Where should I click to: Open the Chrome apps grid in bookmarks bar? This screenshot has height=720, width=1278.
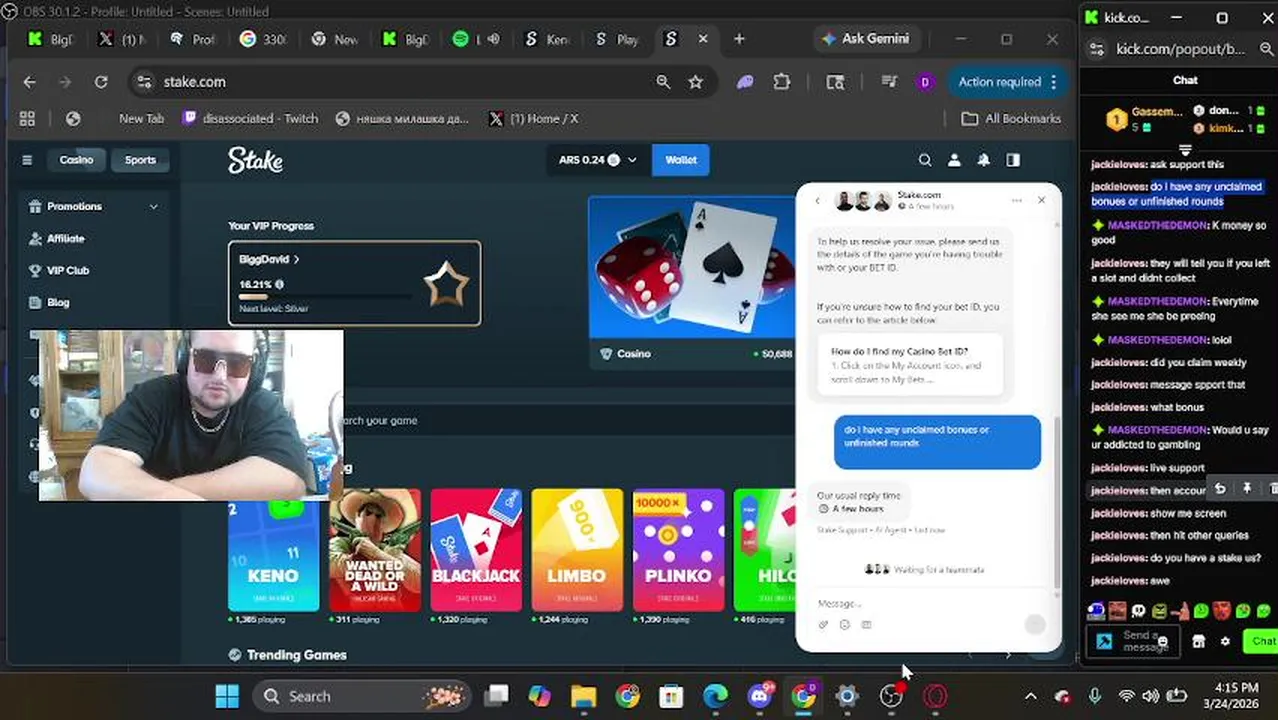tap(27, 118)
